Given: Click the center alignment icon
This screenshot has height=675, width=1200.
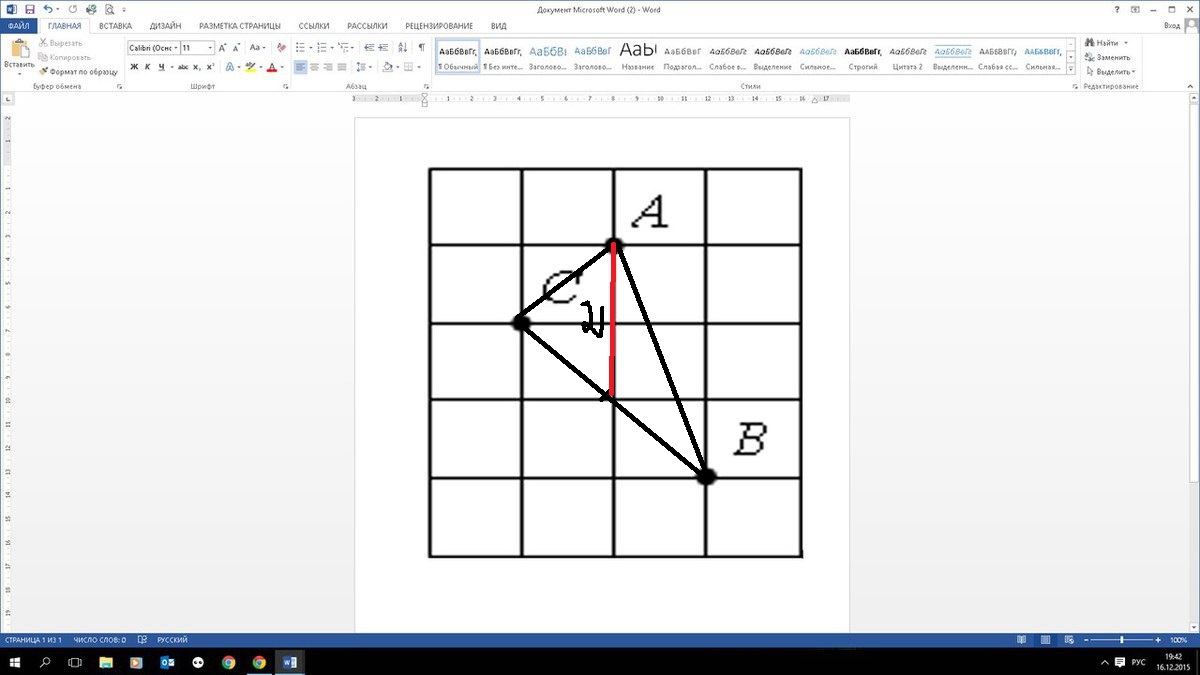Looking at the screenshot, I should coord(315,67).
